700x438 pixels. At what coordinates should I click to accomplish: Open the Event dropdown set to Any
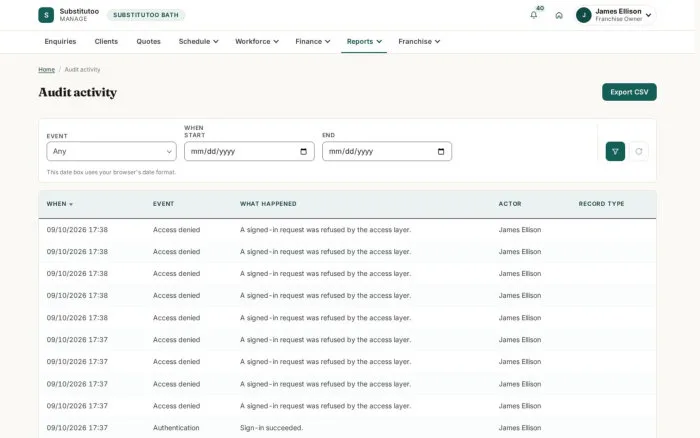[111, 151]
